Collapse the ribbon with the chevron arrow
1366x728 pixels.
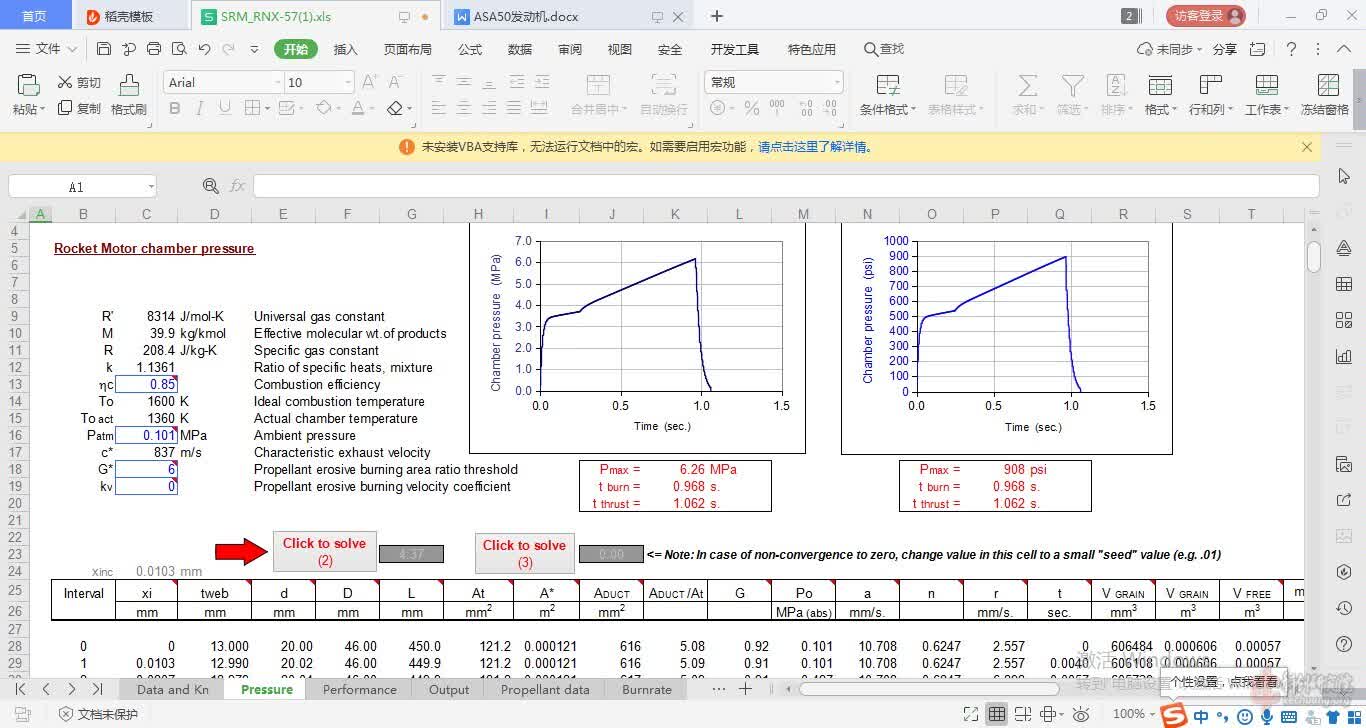pos(1344,49)
